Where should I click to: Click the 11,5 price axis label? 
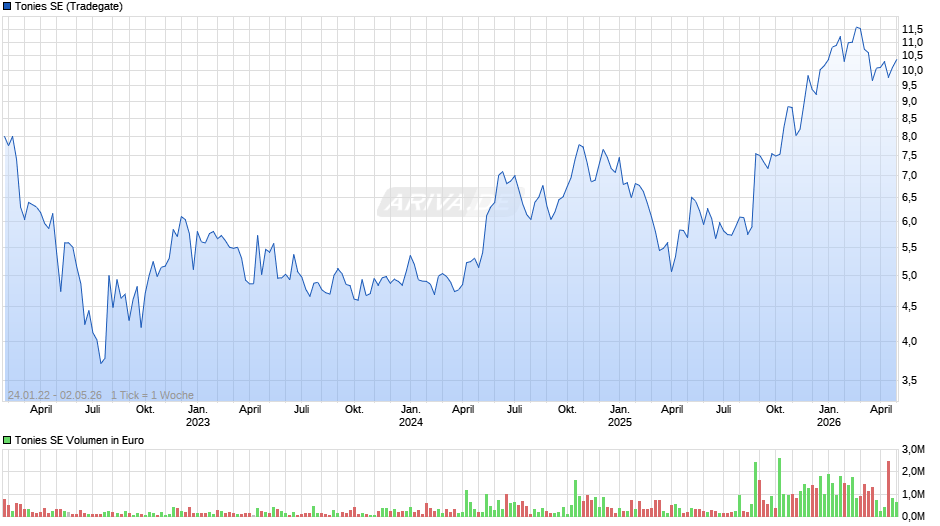pyautogui.click(x=912, y=29)
